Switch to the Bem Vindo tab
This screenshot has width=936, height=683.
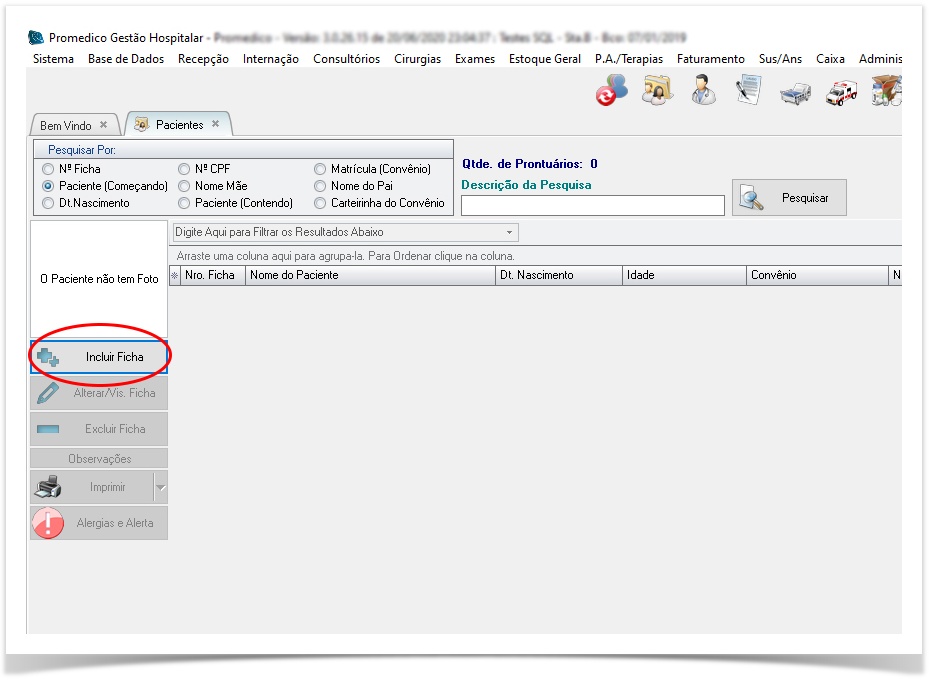tap(66, 126)
